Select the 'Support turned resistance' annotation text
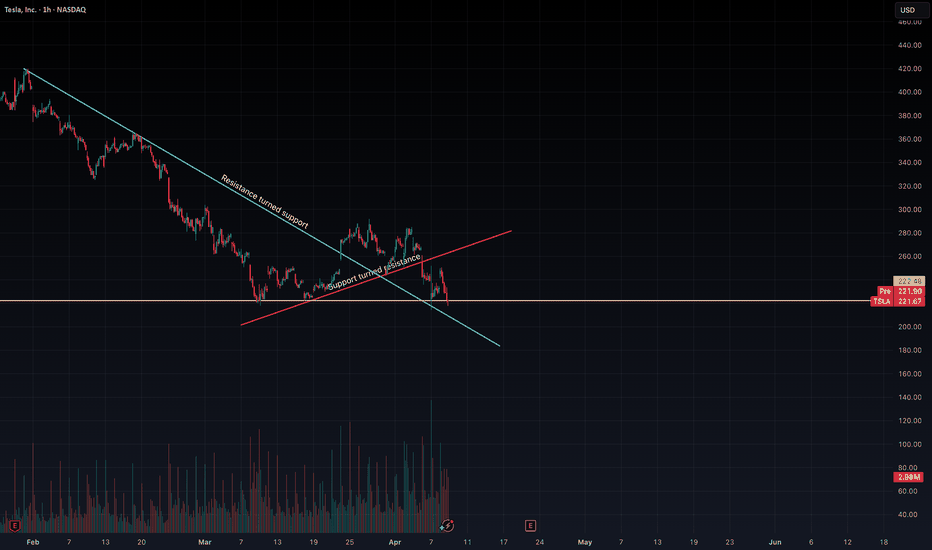 pos(374,272)
